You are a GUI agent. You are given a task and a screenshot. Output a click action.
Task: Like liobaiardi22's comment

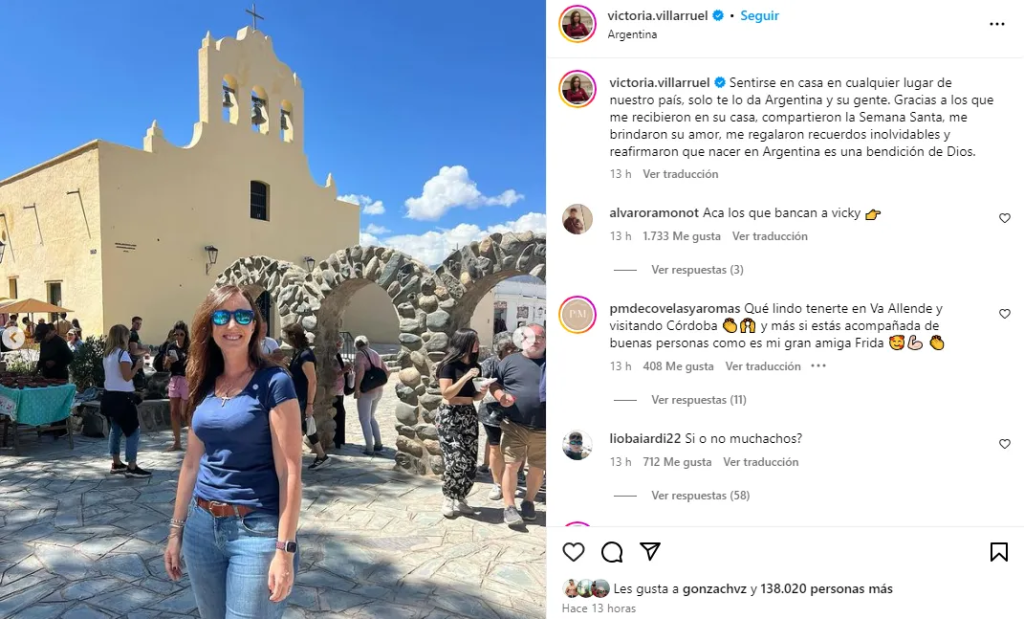[1004, 444]
